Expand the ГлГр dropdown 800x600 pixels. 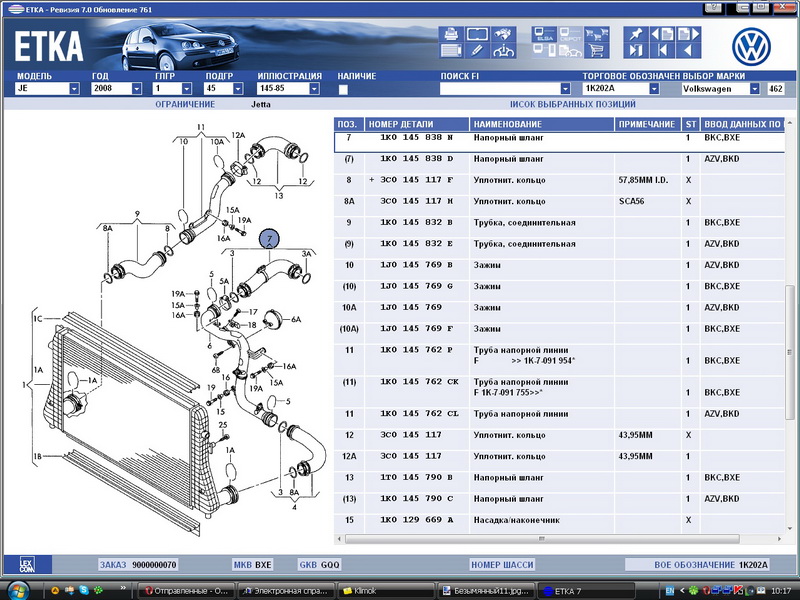pos(187,89)
